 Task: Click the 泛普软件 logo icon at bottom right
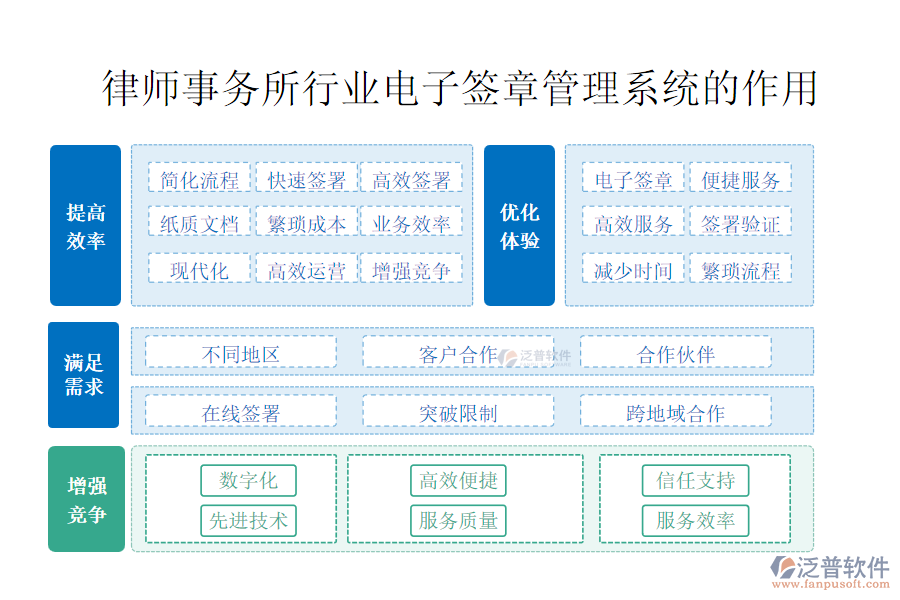(x=782, y=567)
